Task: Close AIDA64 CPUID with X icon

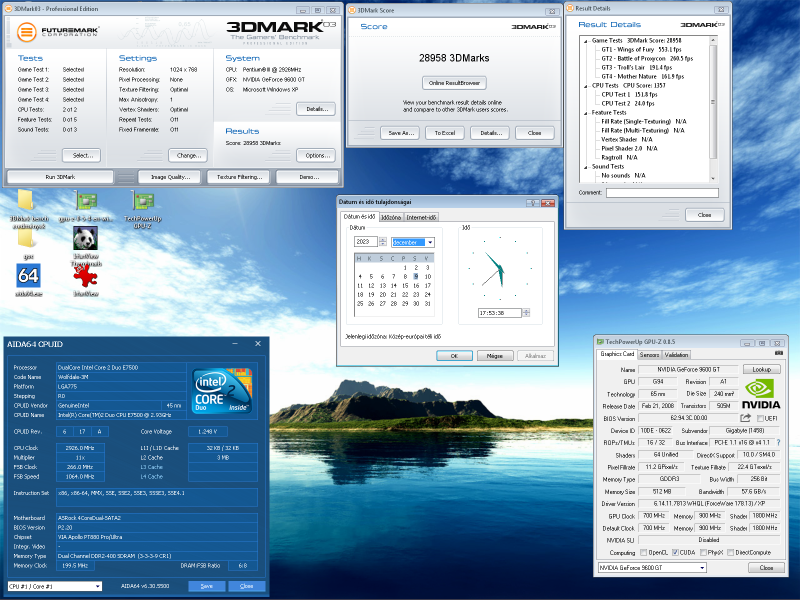Action: point(258,344)
